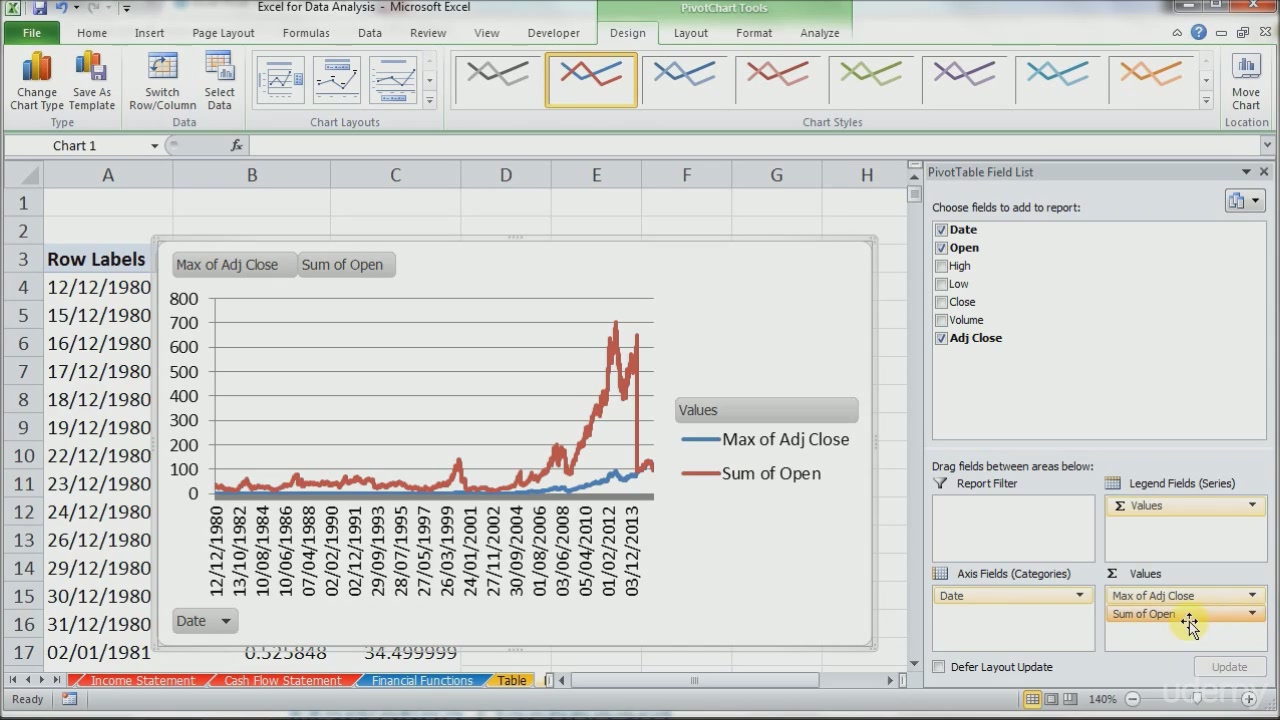Expand the Chart Styles gallery
Image resolution: width=1280 pixels, height=720 pixels.
(1206, 101)
